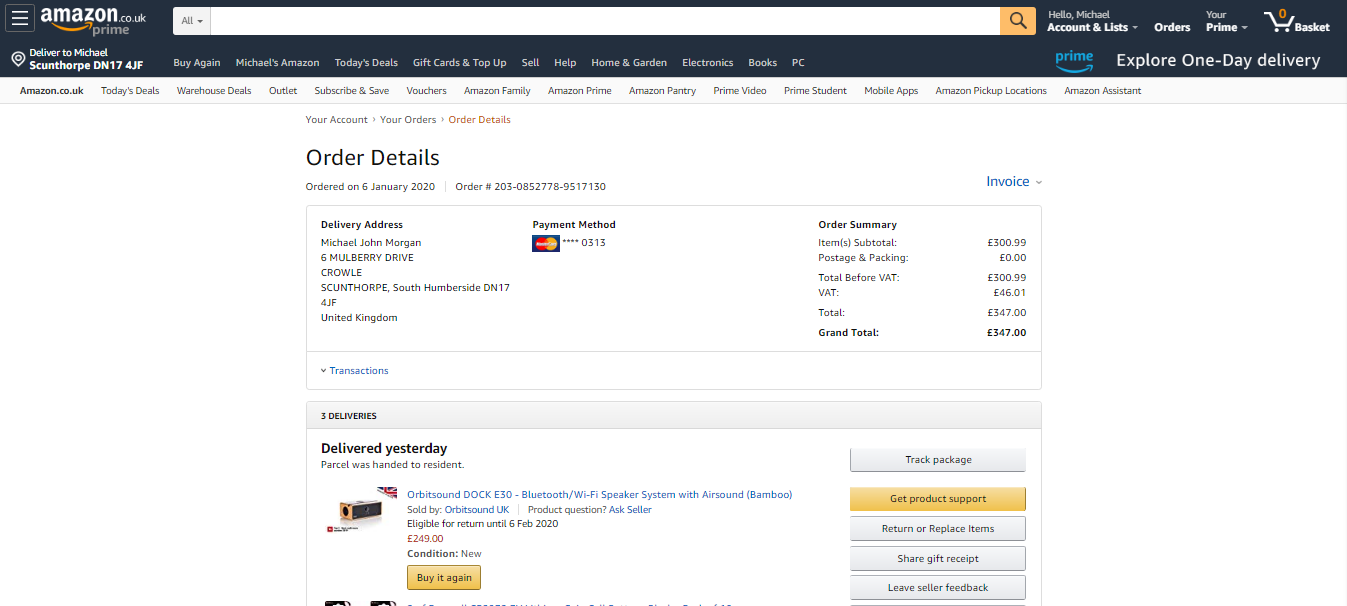
Task: Select Buy Again in navigation
Action: (197, 63)
